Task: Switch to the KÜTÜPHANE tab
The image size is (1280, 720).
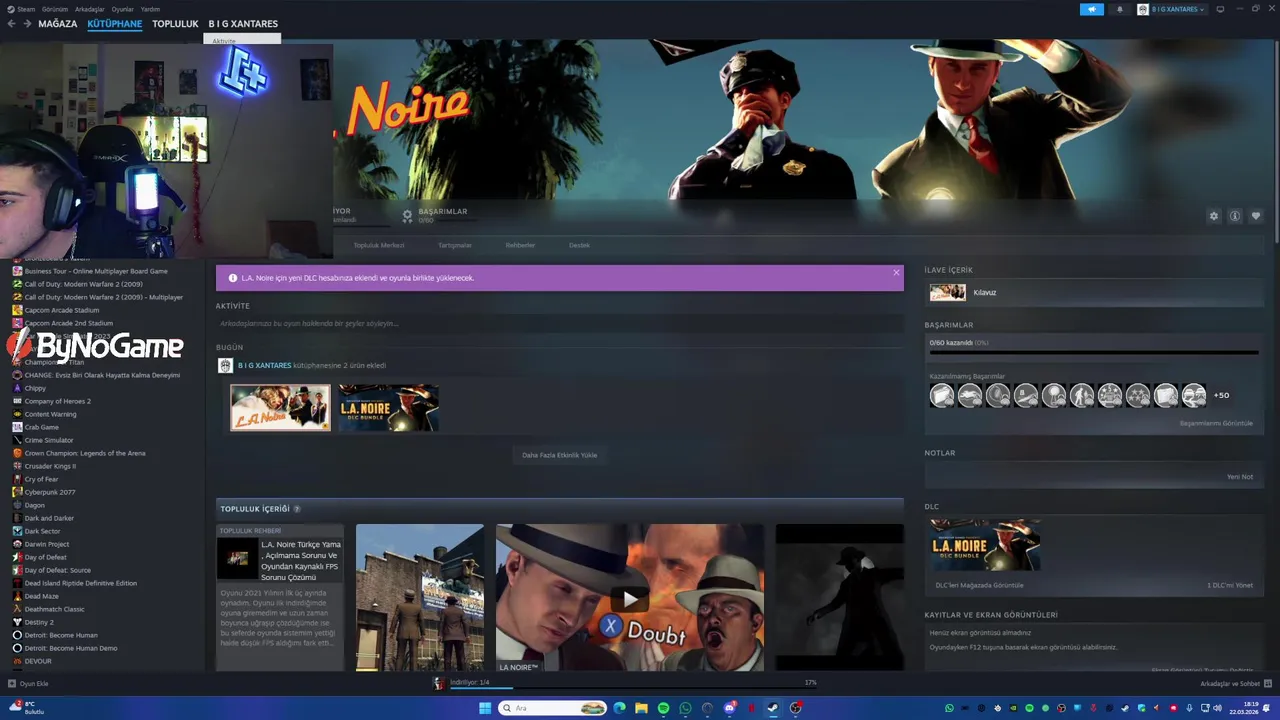Action: click(x=114, y=24)
